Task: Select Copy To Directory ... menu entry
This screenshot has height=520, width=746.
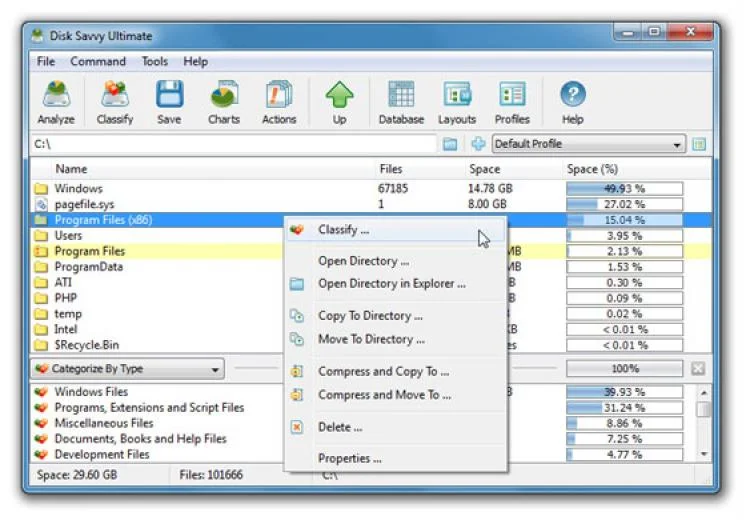Action: click(x=396, y=316)
